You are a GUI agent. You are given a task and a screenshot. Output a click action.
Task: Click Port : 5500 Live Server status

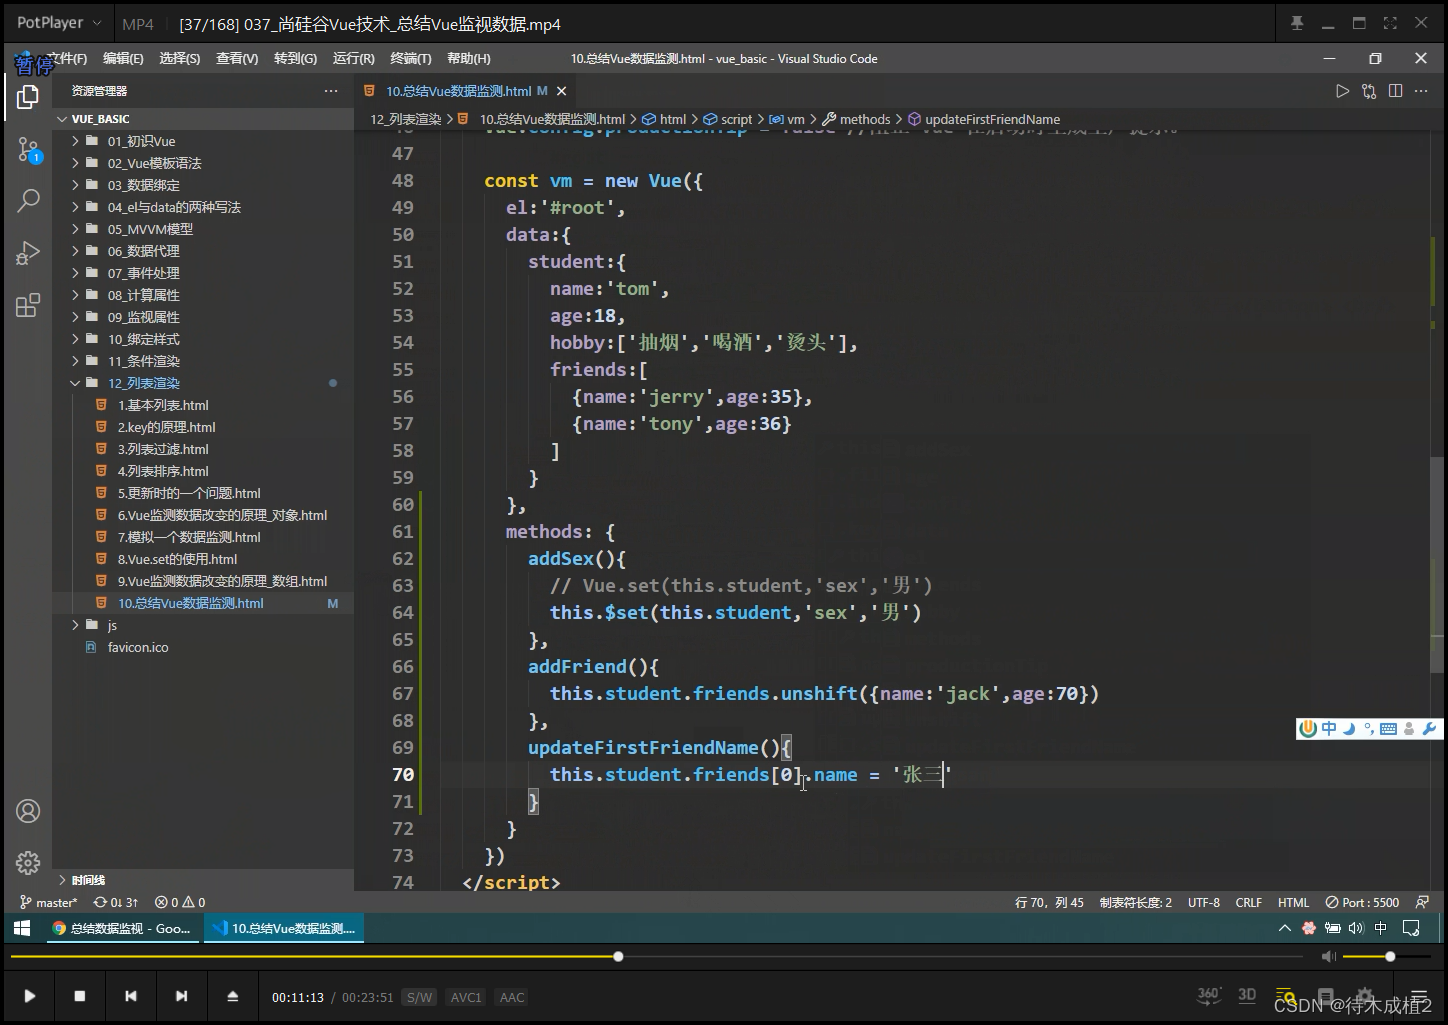tap(1362, 902)
